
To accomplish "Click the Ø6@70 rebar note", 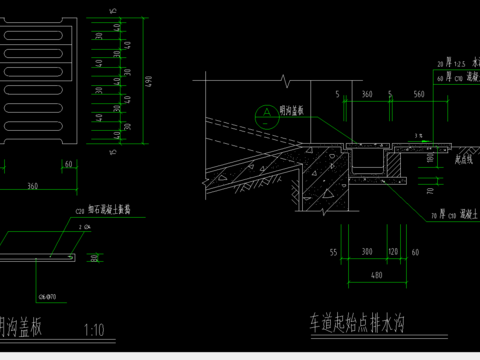I will click(x=47, y=297).
